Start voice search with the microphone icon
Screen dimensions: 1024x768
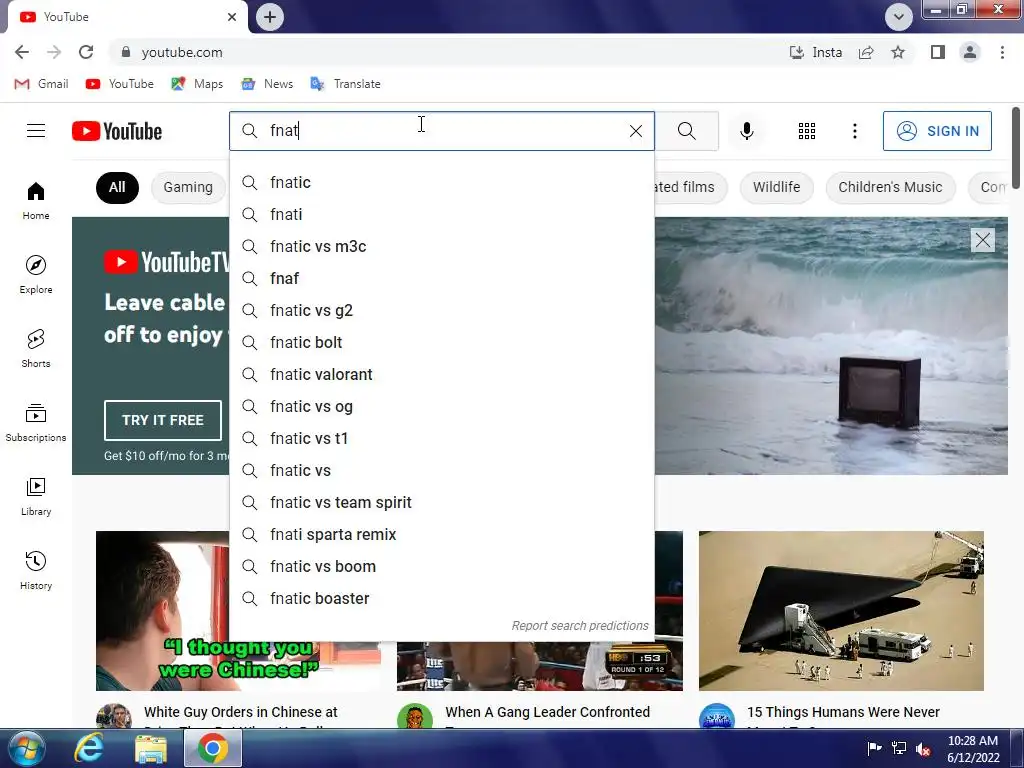coord(746,131)
